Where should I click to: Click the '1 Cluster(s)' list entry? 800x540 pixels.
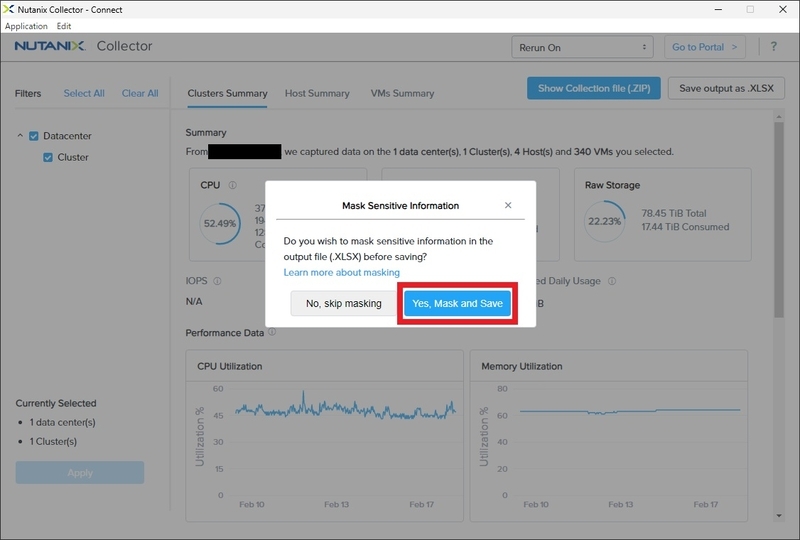click(53, 441)
